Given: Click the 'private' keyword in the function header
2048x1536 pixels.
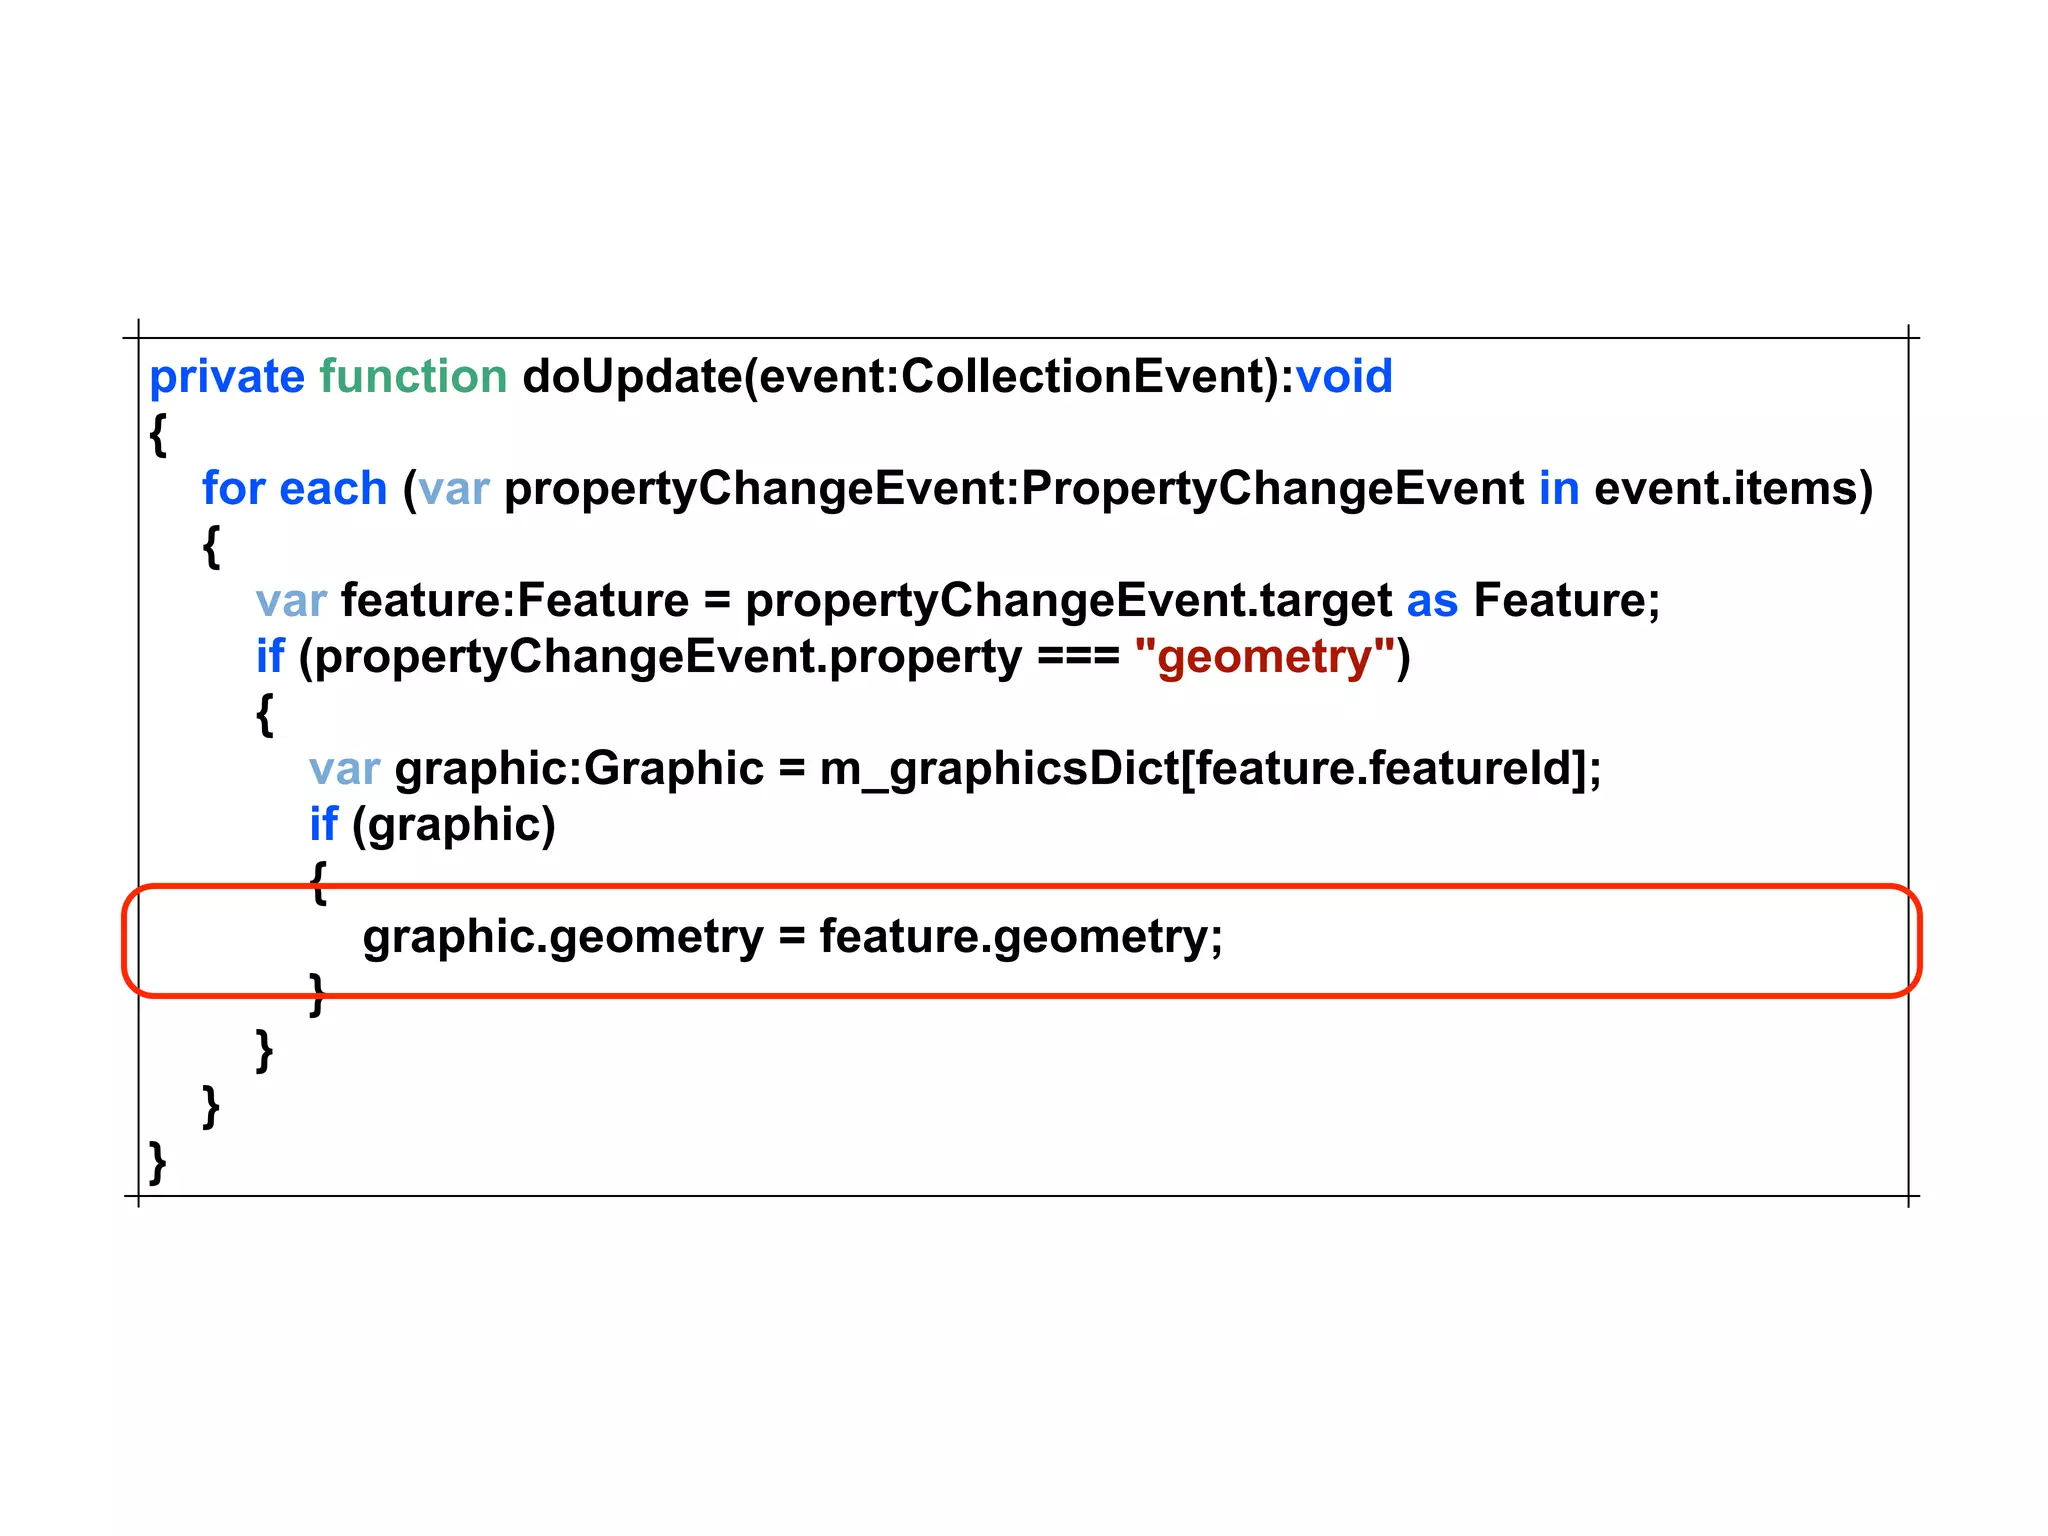Looking at the screenshot, I should (x=226, y=377).
